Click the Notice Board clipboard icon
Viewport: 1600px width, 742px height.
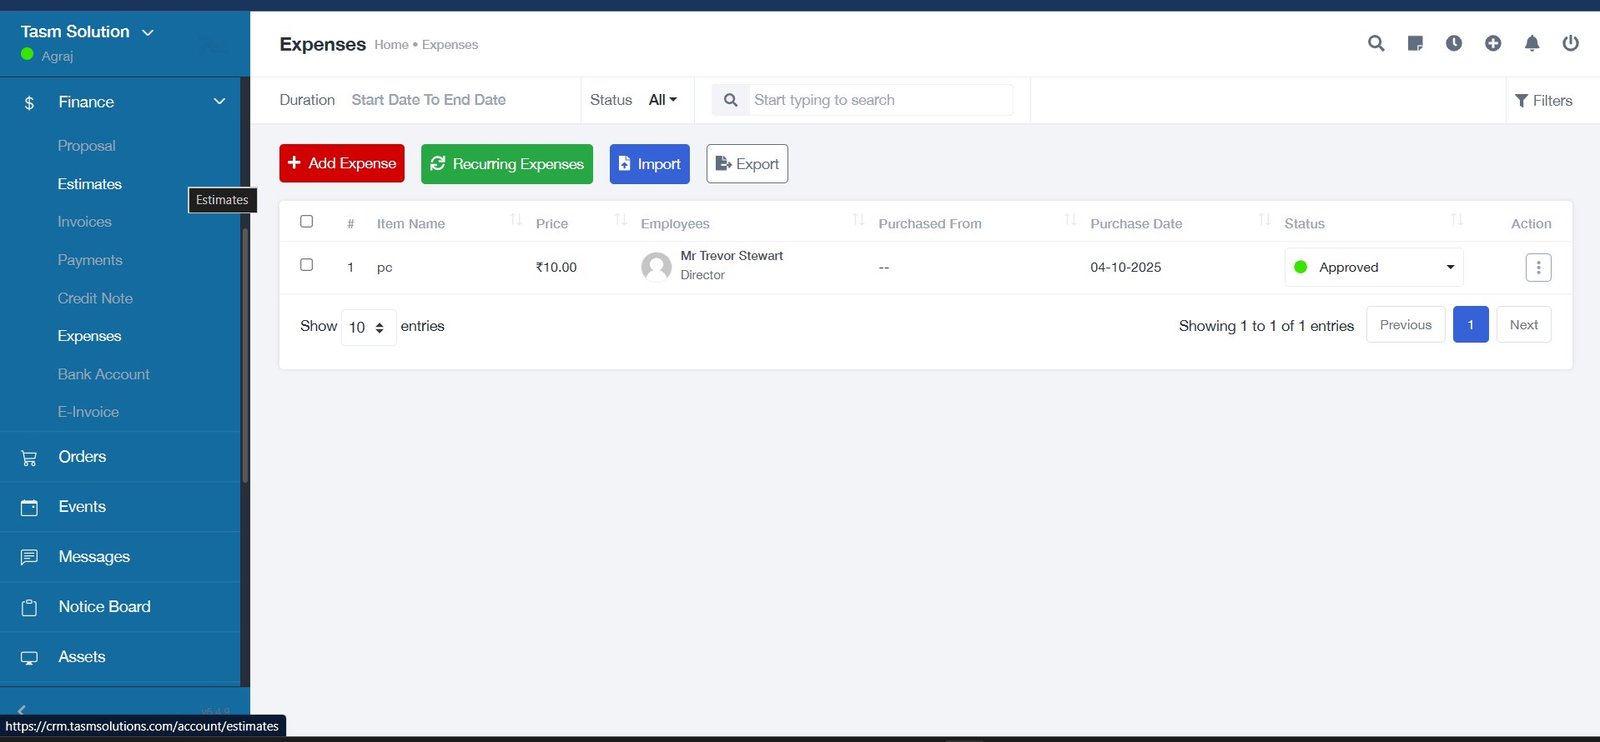coord(29,608)
